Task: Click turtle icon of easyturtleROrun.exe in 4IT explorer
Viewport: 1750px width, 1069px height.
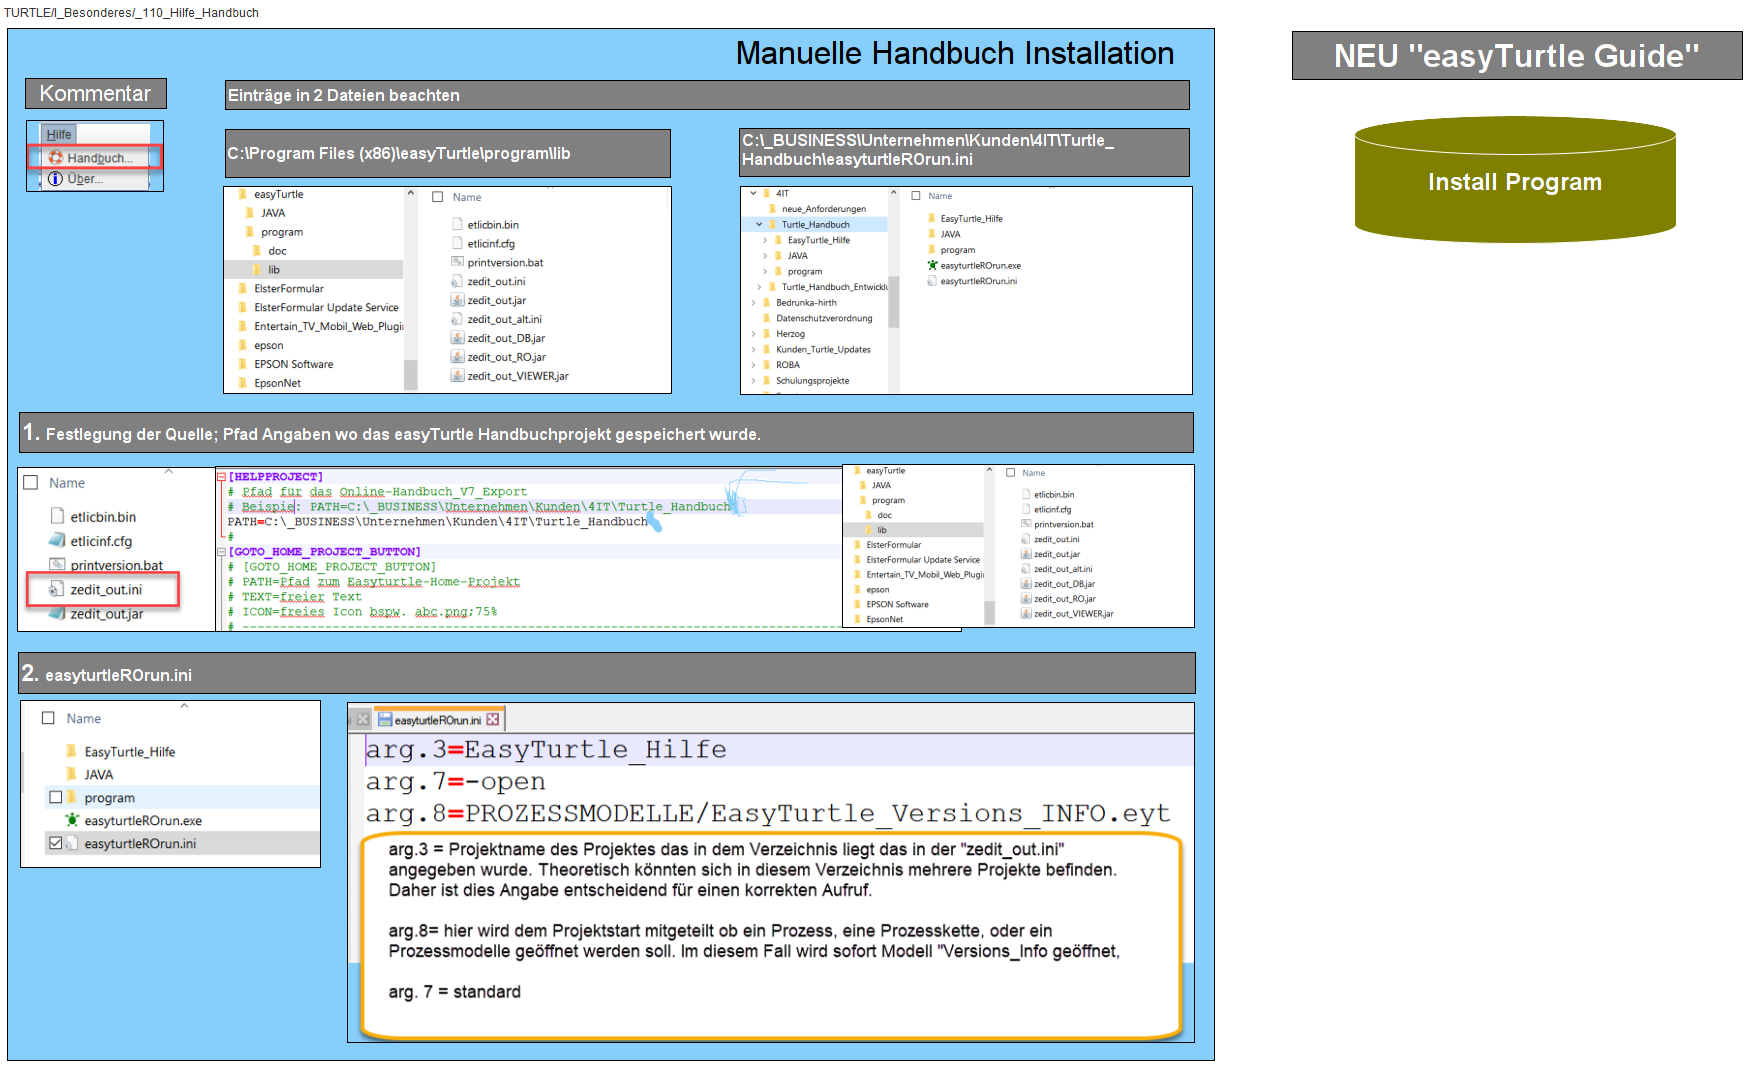Action: pos(932,266)
